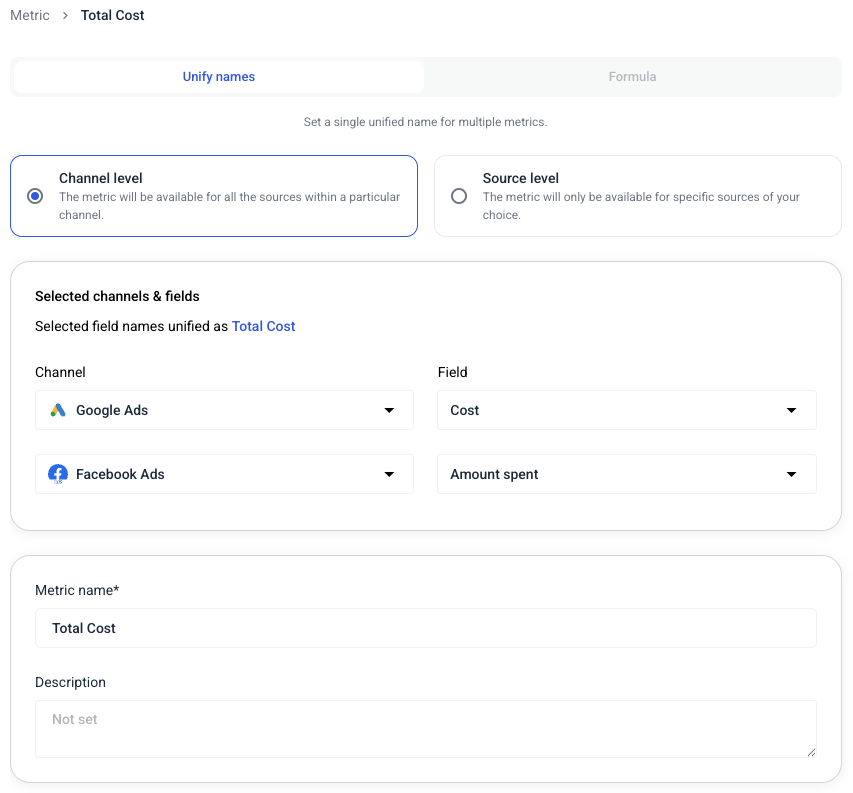
Task: Select the Unify names tab
Action: pos(218,76)
